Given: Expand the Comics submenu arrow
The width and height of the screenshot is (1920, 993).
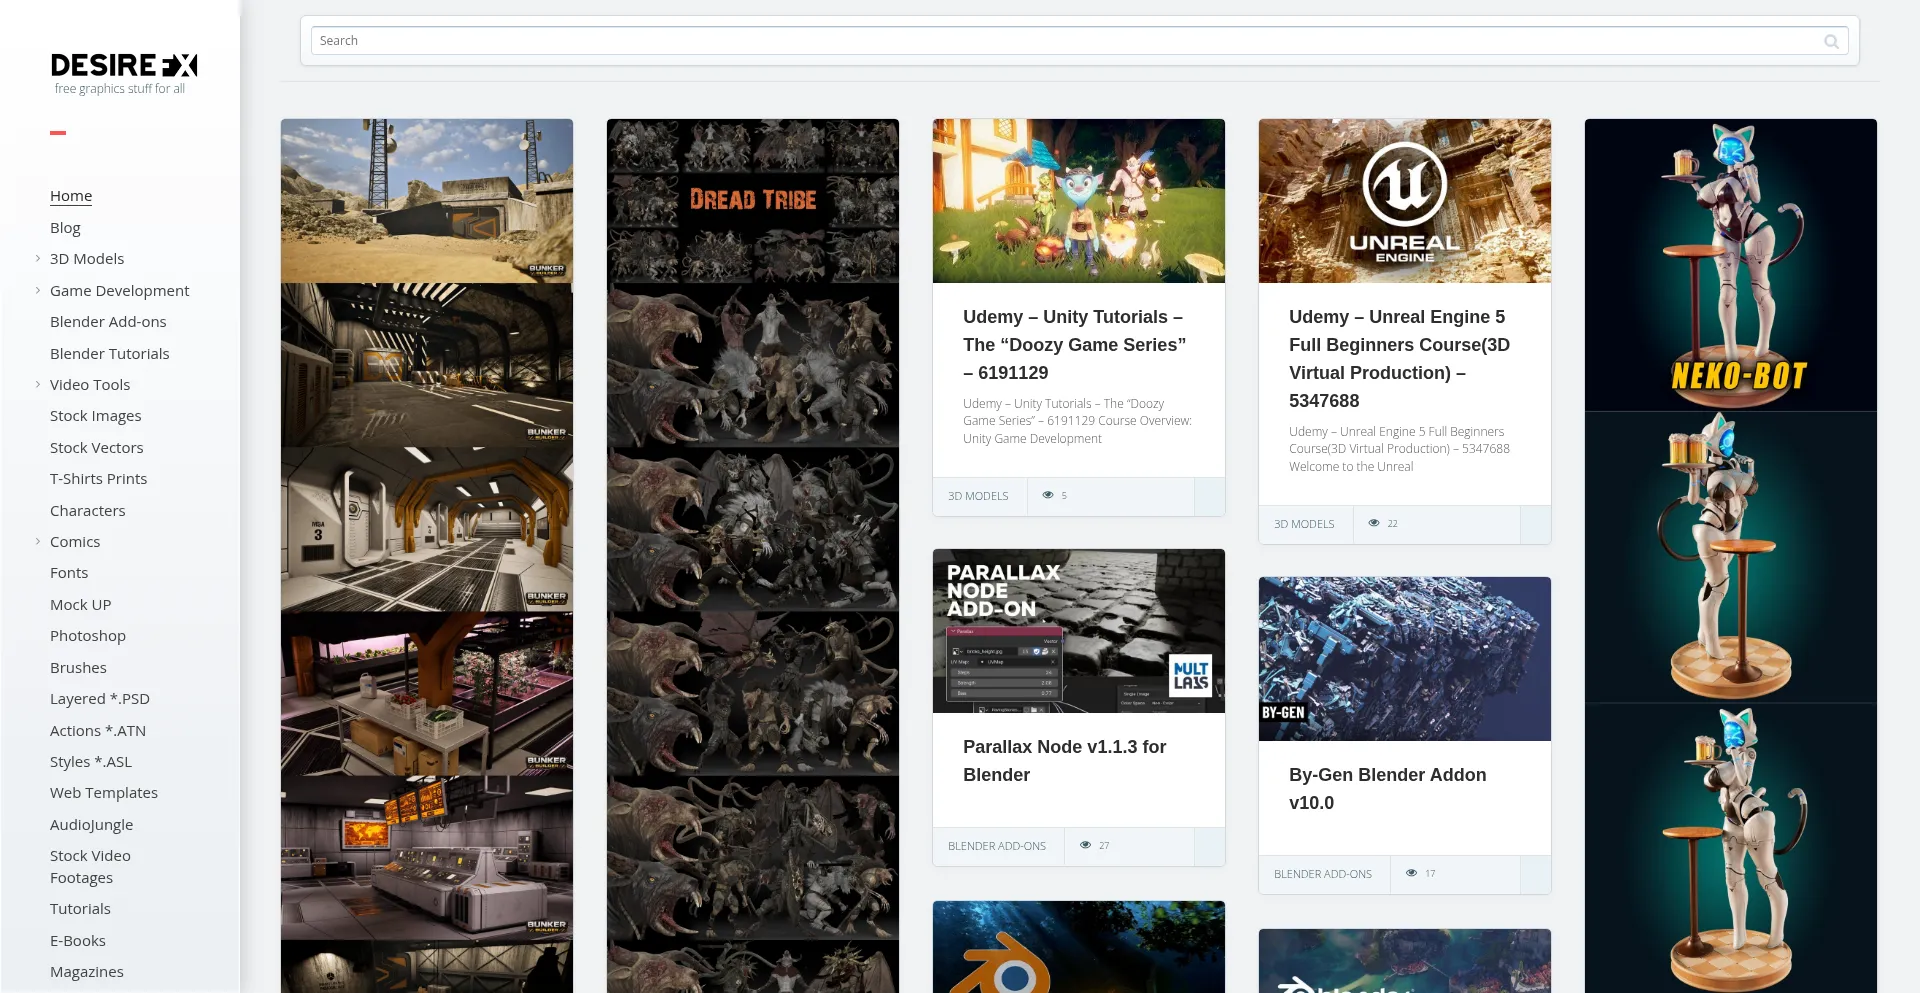Looking at the screenshot, I should pos(38,541).
